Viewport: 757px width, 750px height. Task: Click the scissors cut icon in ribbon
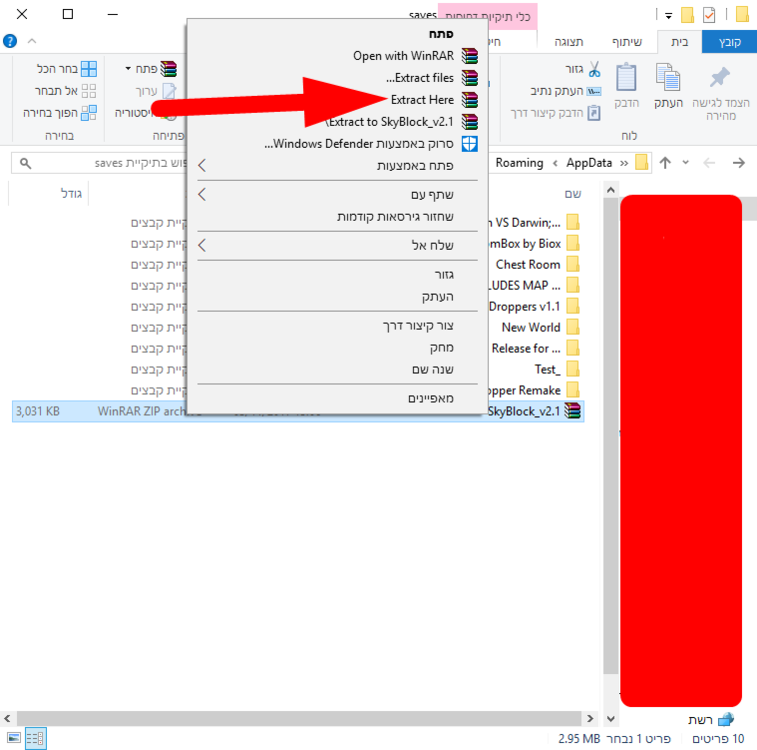594,69
